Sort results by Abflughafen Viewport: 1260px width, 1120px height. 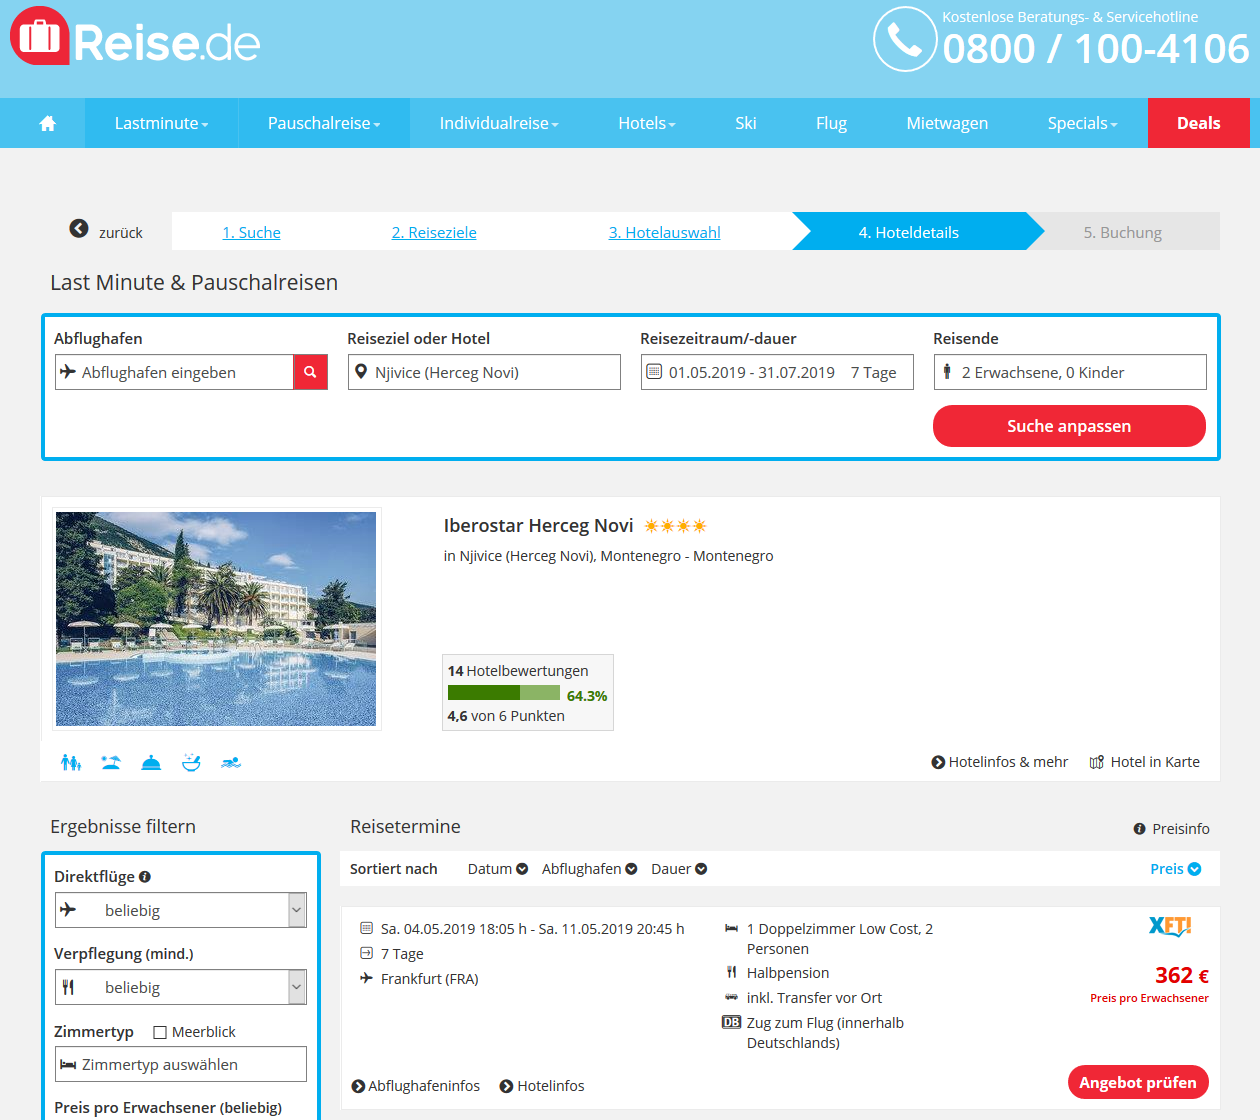(590, 869)
